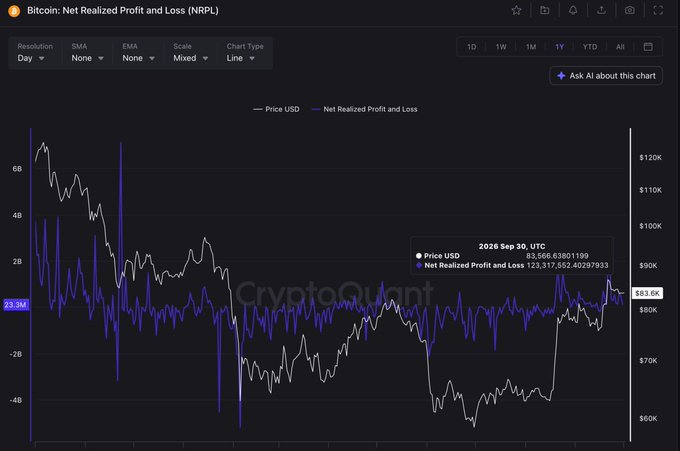
Task: Click the tooltip Net Realized Profit and Loss value
Action: pyautogui.click(x=567, y=265)
